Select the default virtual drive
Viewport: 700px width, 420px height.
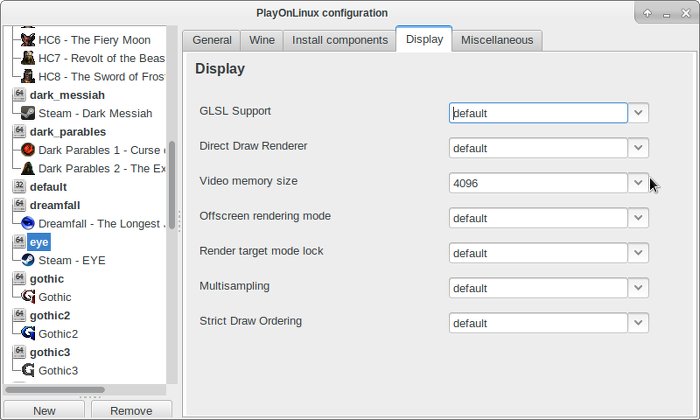click(48, 187)
